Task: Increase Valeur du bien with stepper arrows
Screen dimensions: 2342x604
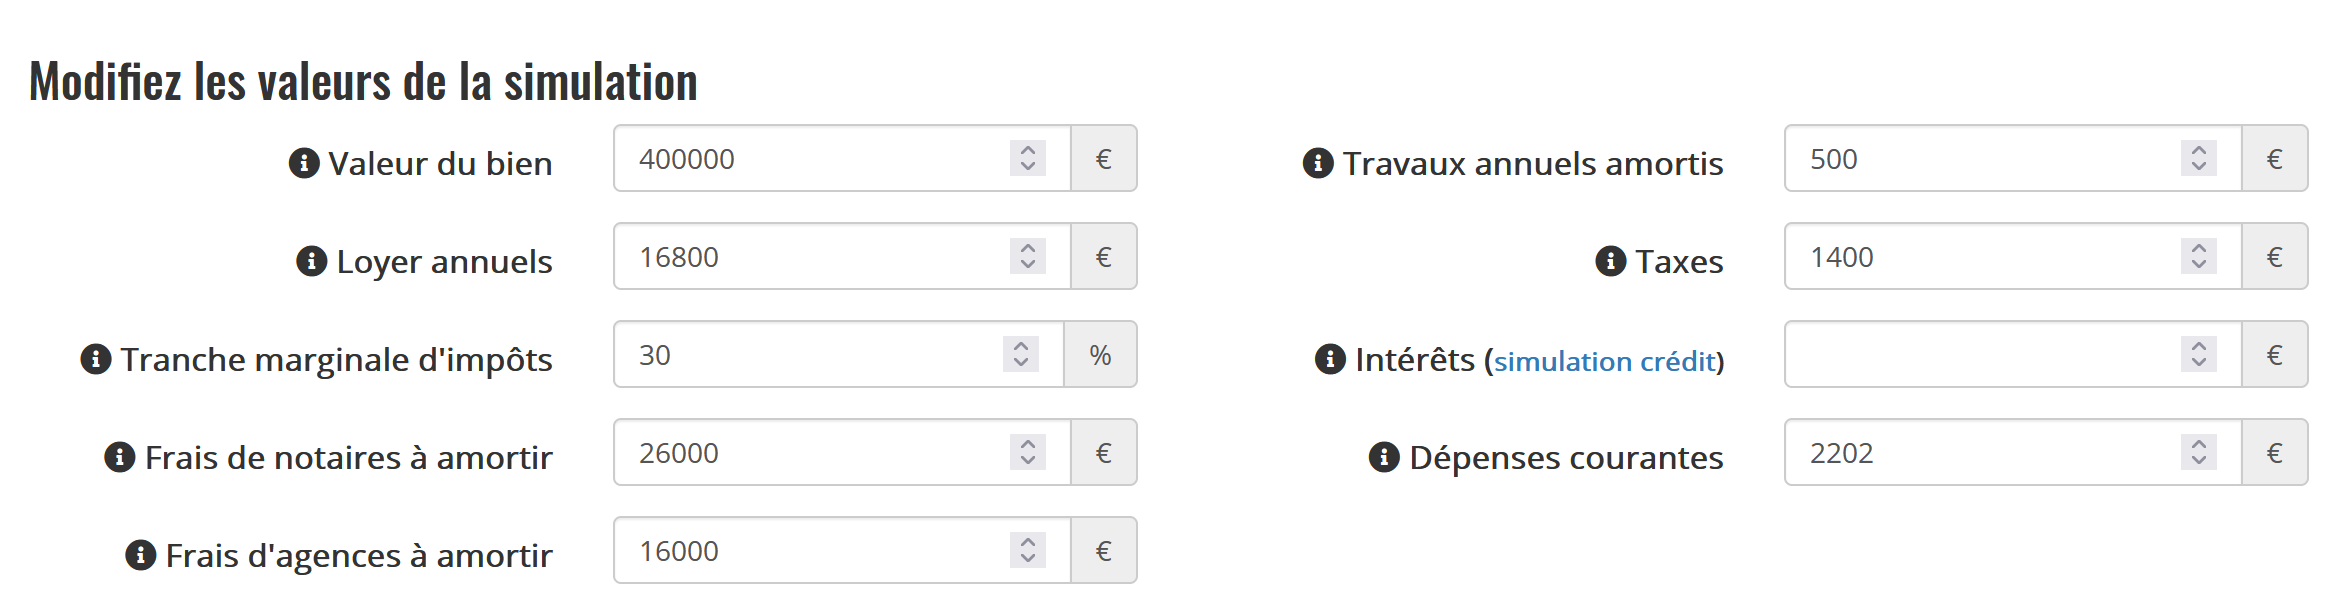Action: tap(1027, 149)
